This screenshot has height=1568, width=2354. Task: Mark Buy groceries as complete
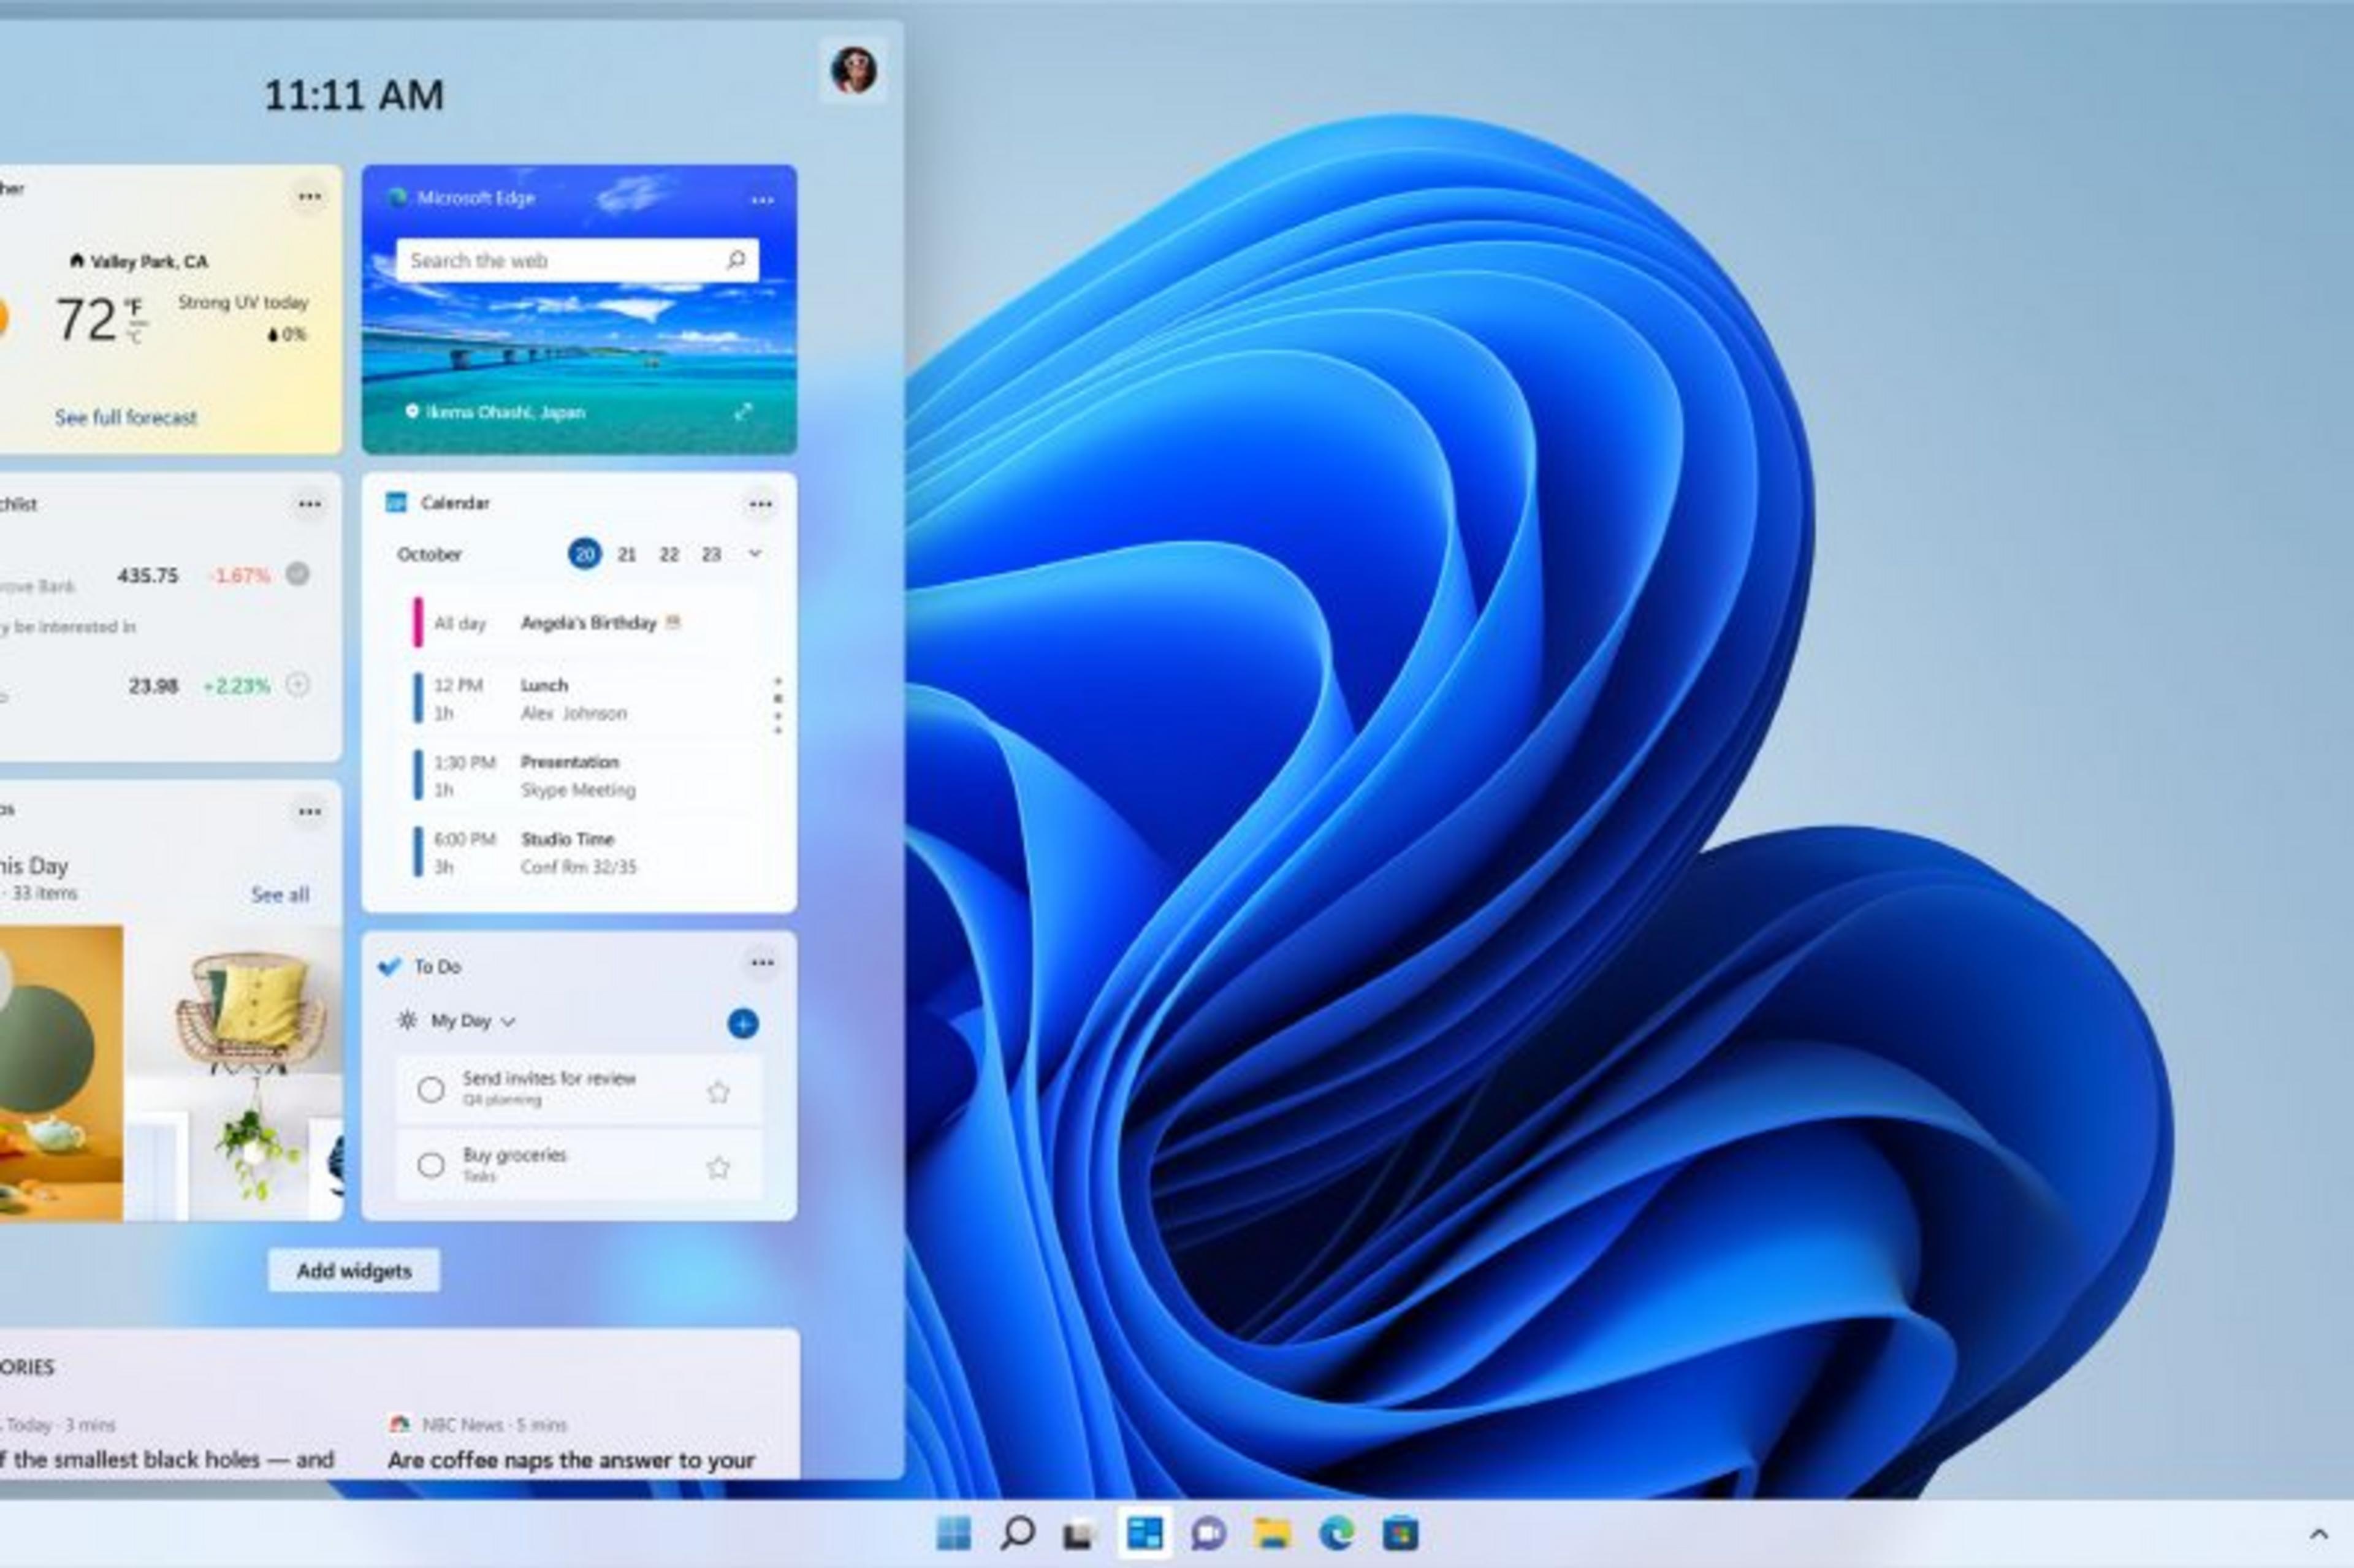431,1165
